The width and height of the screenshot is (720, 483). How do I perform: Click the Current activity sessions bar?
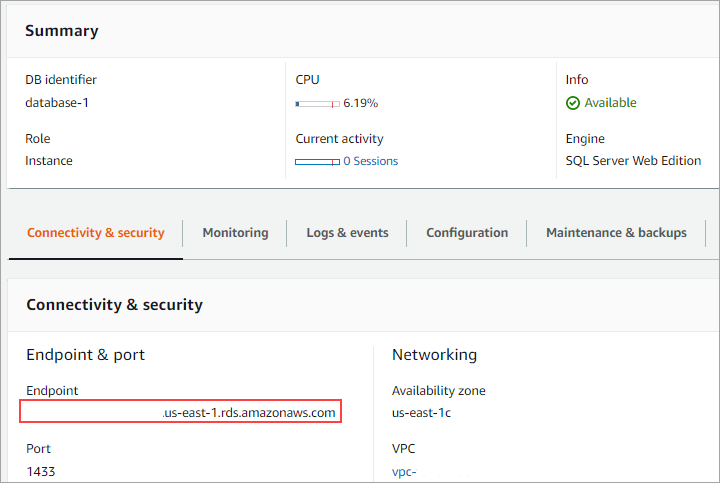(317, 162)
